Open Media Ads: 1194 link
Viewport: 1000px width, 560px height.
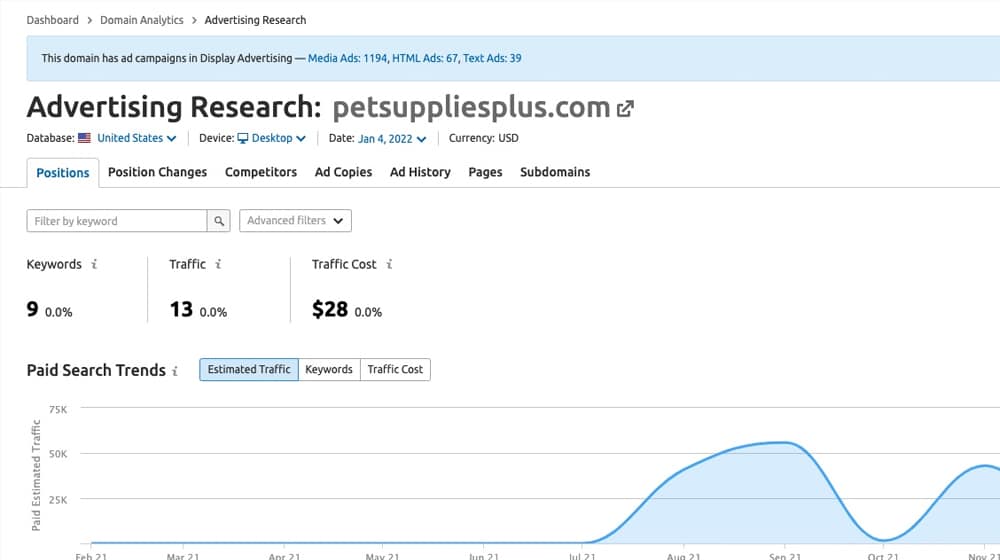348,58
